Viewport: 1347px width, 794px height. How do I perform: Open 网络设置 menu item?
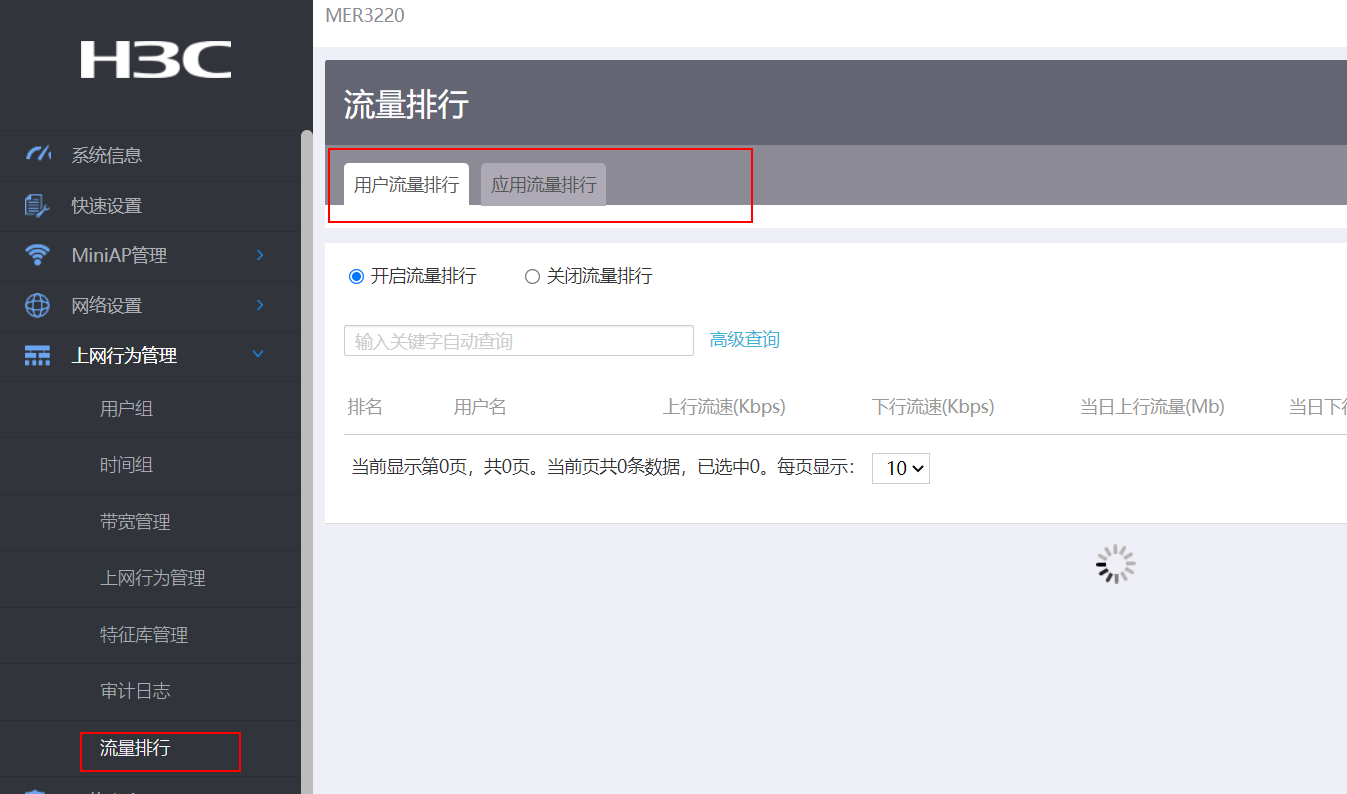point(150,306)
